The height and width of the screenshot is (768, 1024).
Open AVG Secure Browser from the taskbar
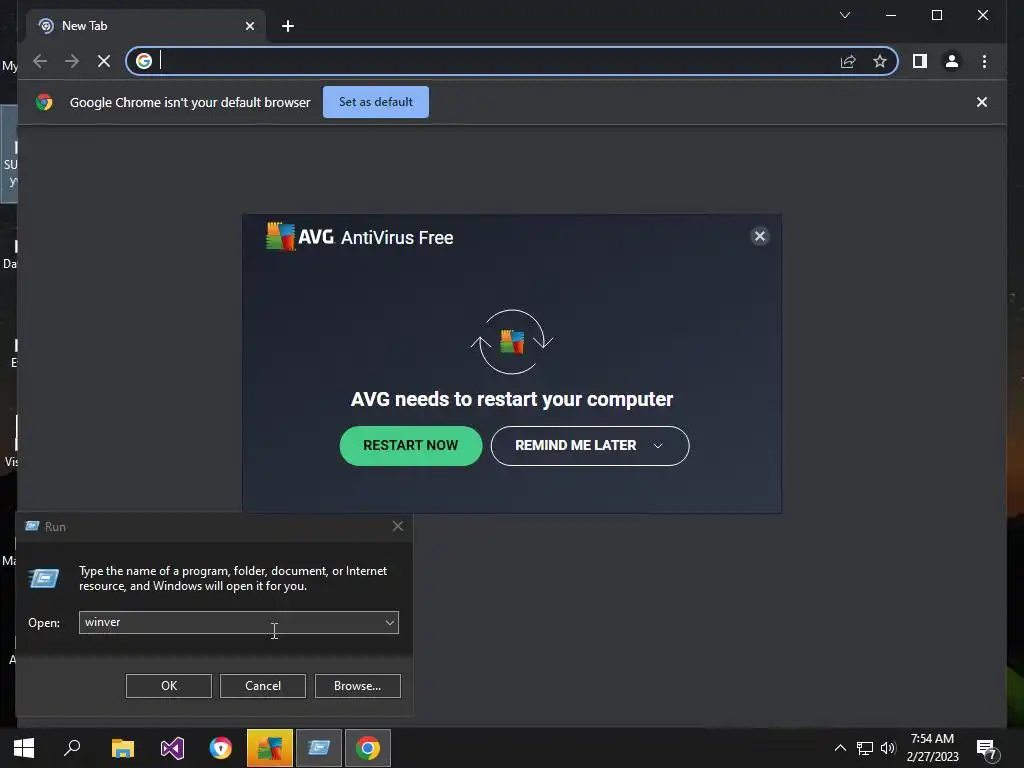click(x=221, y=748)
